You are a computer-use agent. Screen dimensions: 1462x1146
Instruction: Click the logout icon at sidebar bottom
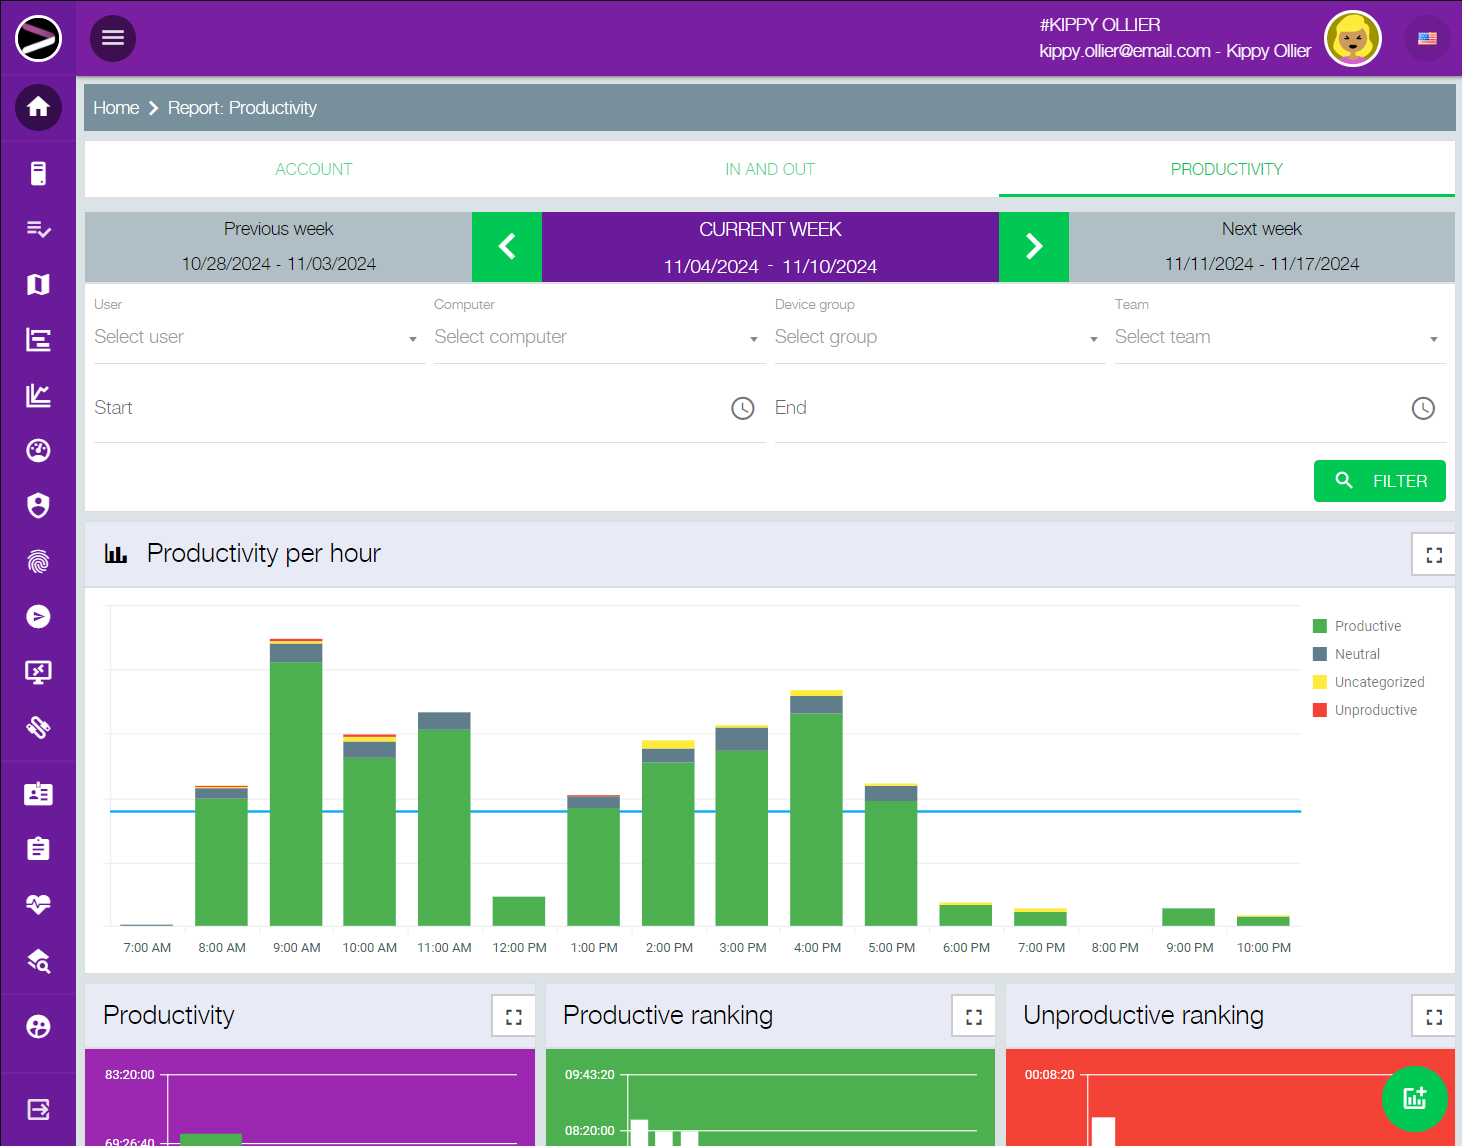coord(38,1109)
